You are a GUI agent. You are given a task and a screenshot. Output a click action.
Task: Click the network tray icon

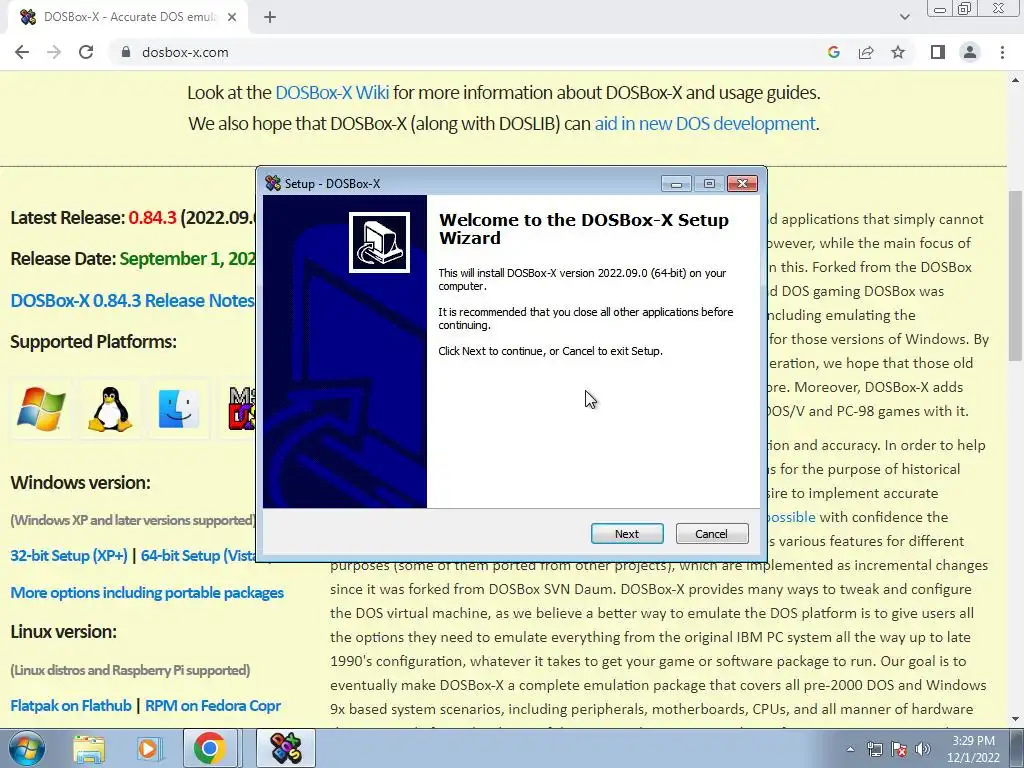(x=874, y=749)
